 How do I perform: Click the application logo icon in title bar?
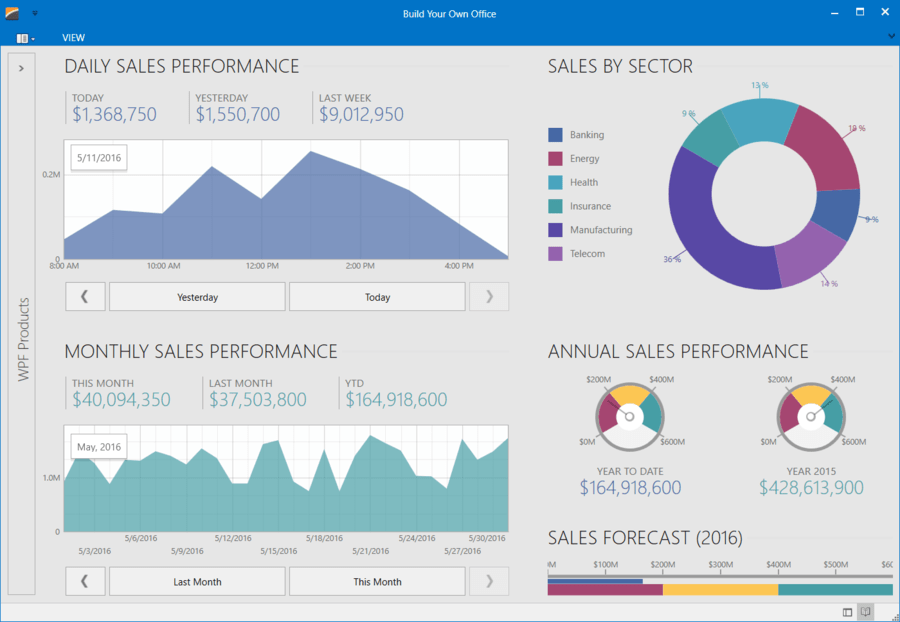click(12, 13)
